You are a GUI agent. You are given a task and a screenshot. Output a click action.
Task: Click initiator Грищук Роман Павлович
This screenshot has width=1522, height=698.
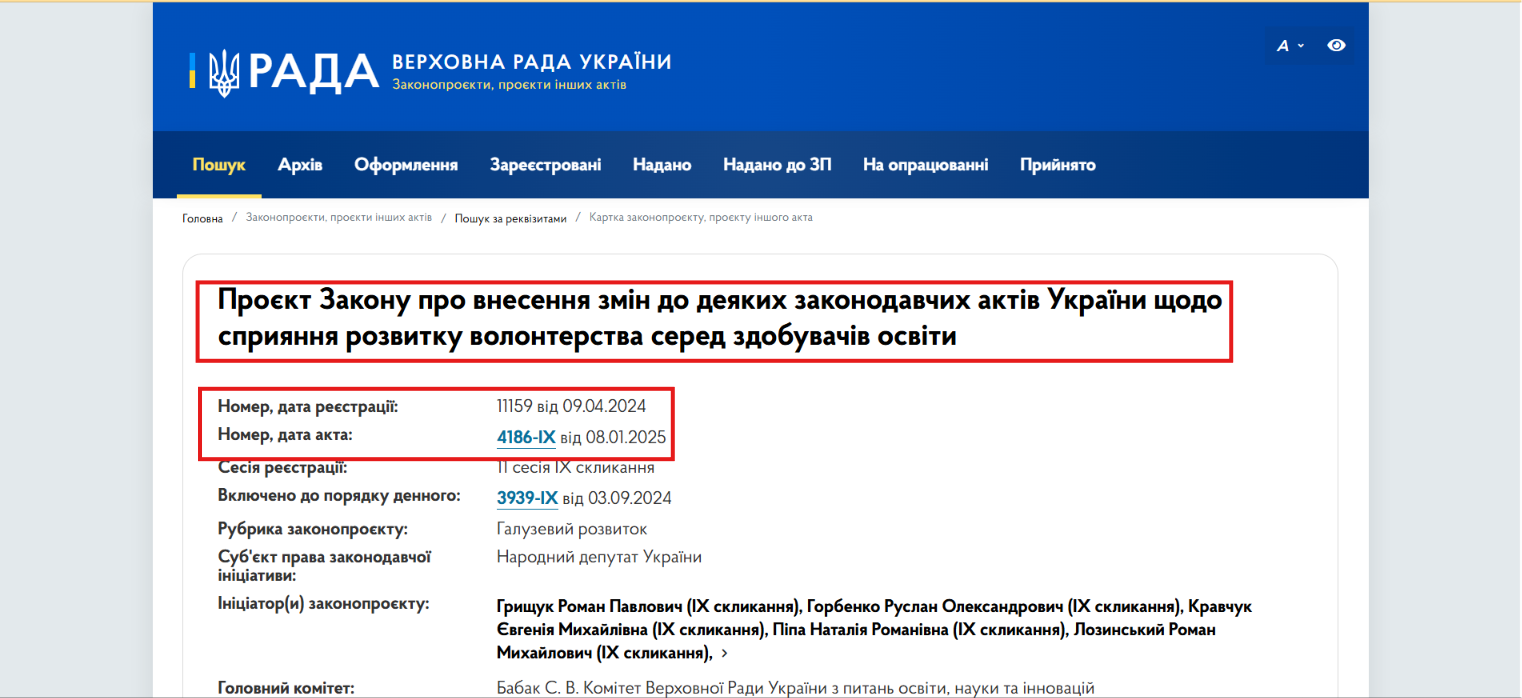(x=650, y=607)
